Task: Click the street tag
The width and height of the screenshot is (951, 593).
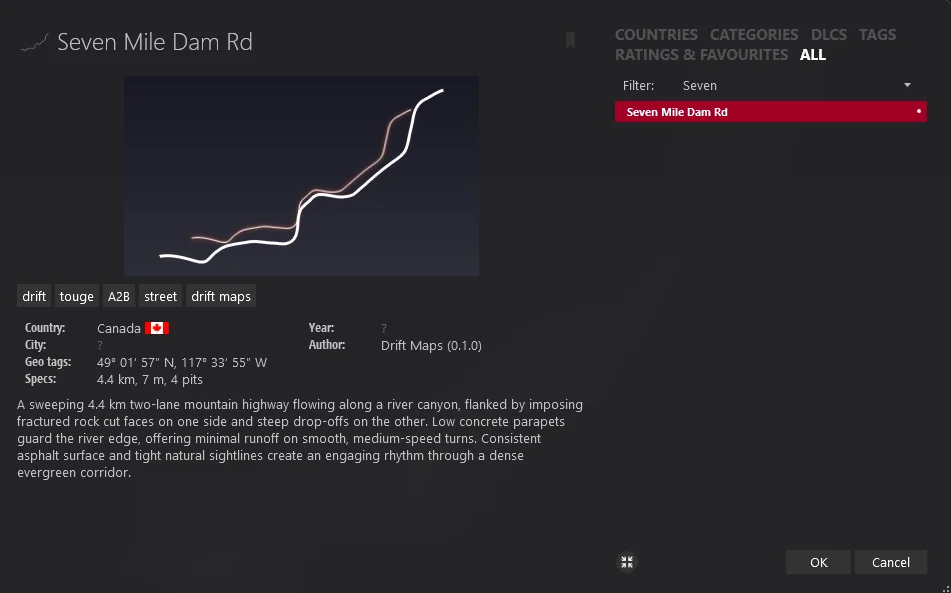Action: (x=160, y=296)
